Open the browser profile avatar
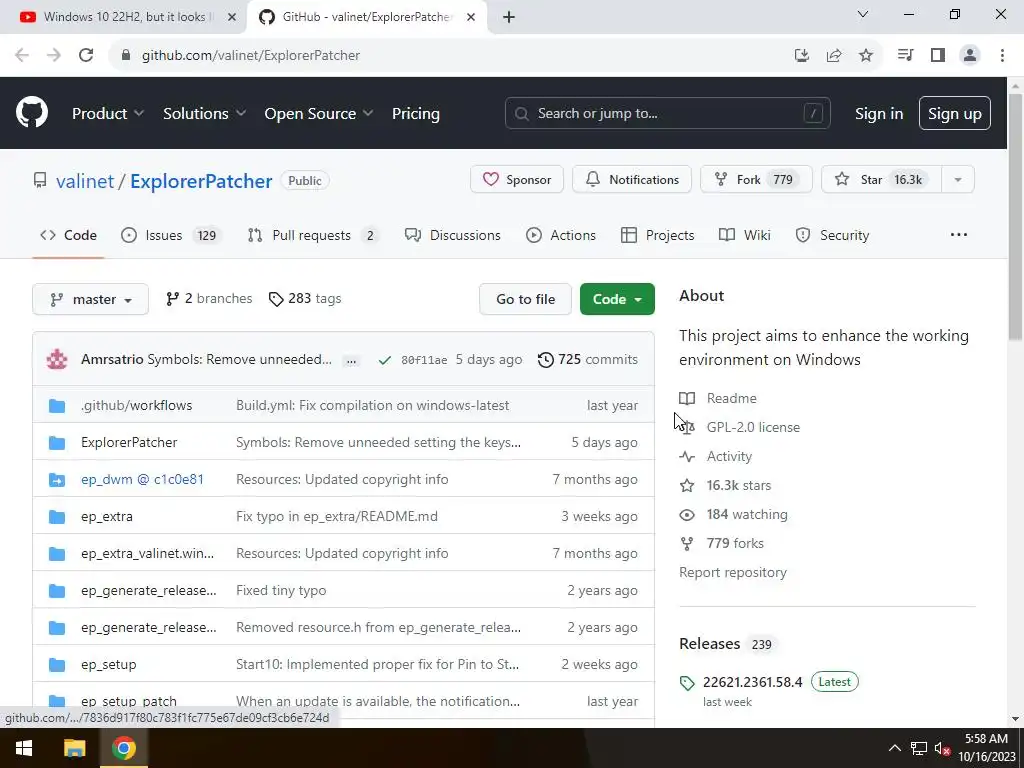1024x768 pixels. pos(970,56)
